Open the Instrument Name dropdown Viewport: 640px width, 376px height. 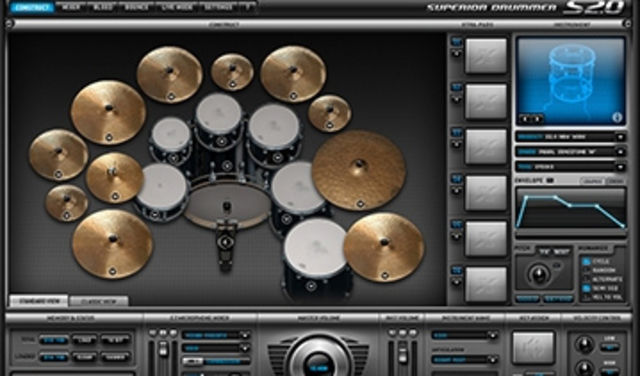tap(464, 335)
